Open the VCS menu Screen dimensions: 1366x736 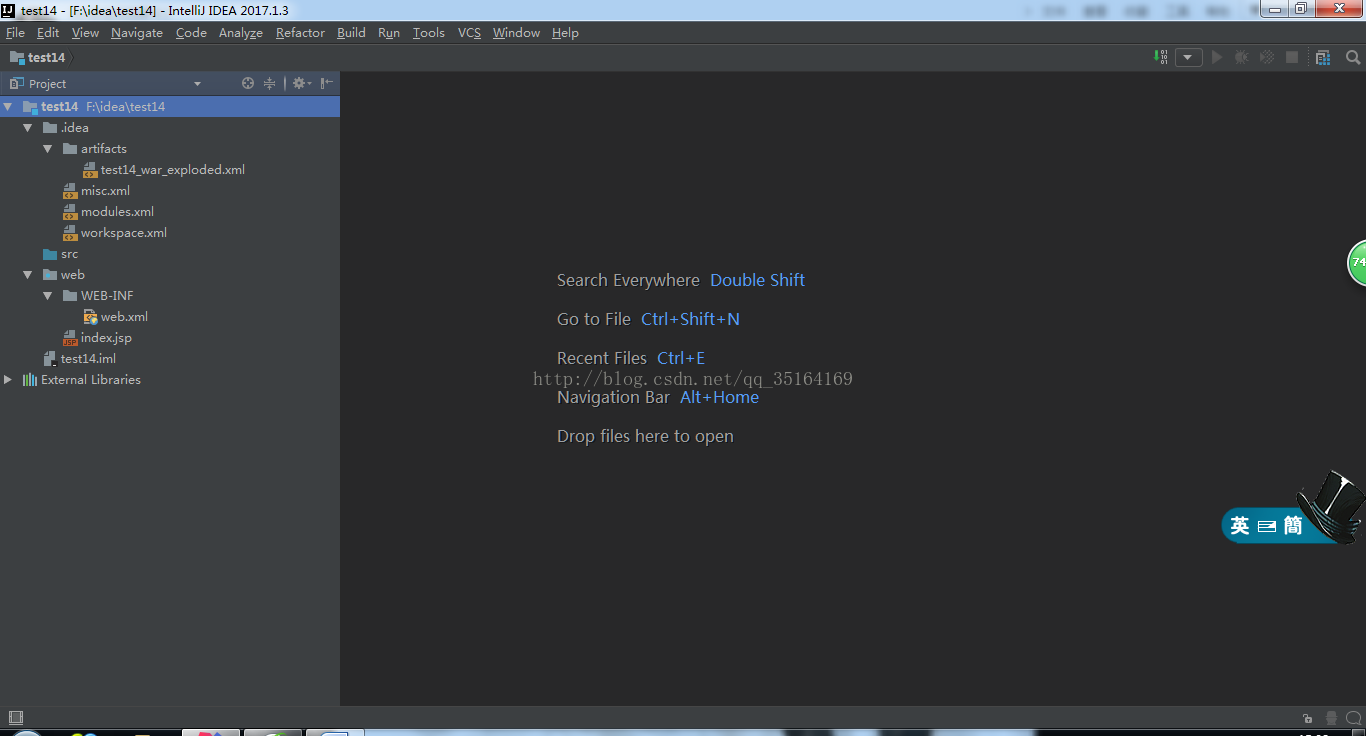pos(469,32)
